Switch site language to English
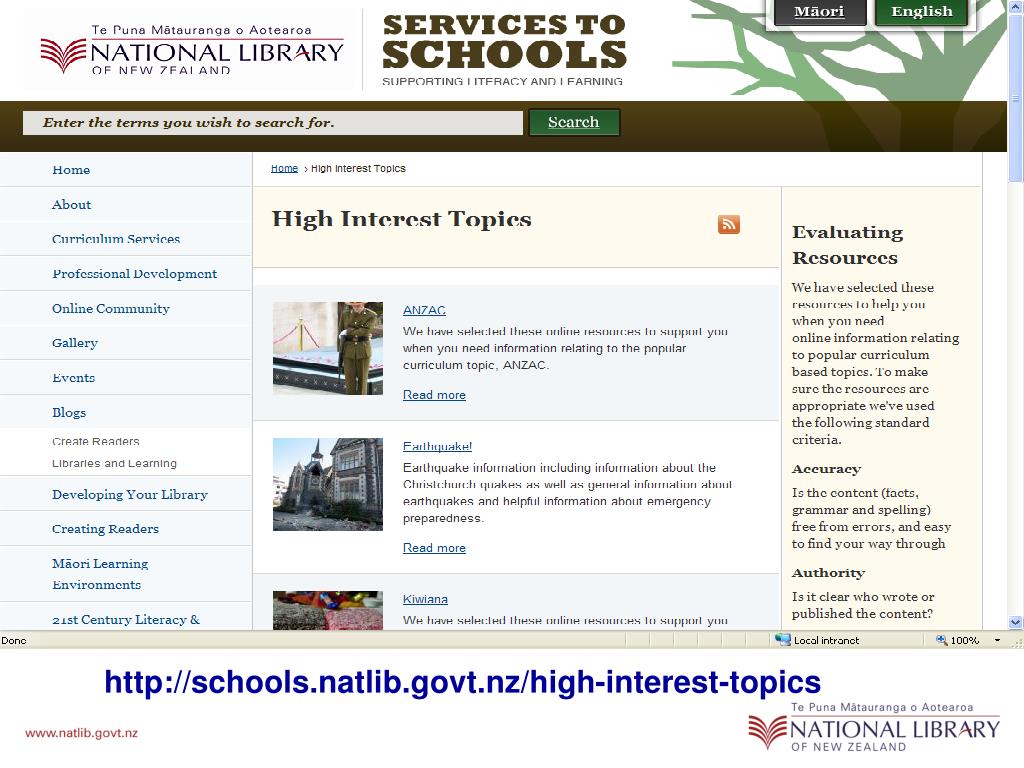This screenshot has height=768, width=1024. 921,12
